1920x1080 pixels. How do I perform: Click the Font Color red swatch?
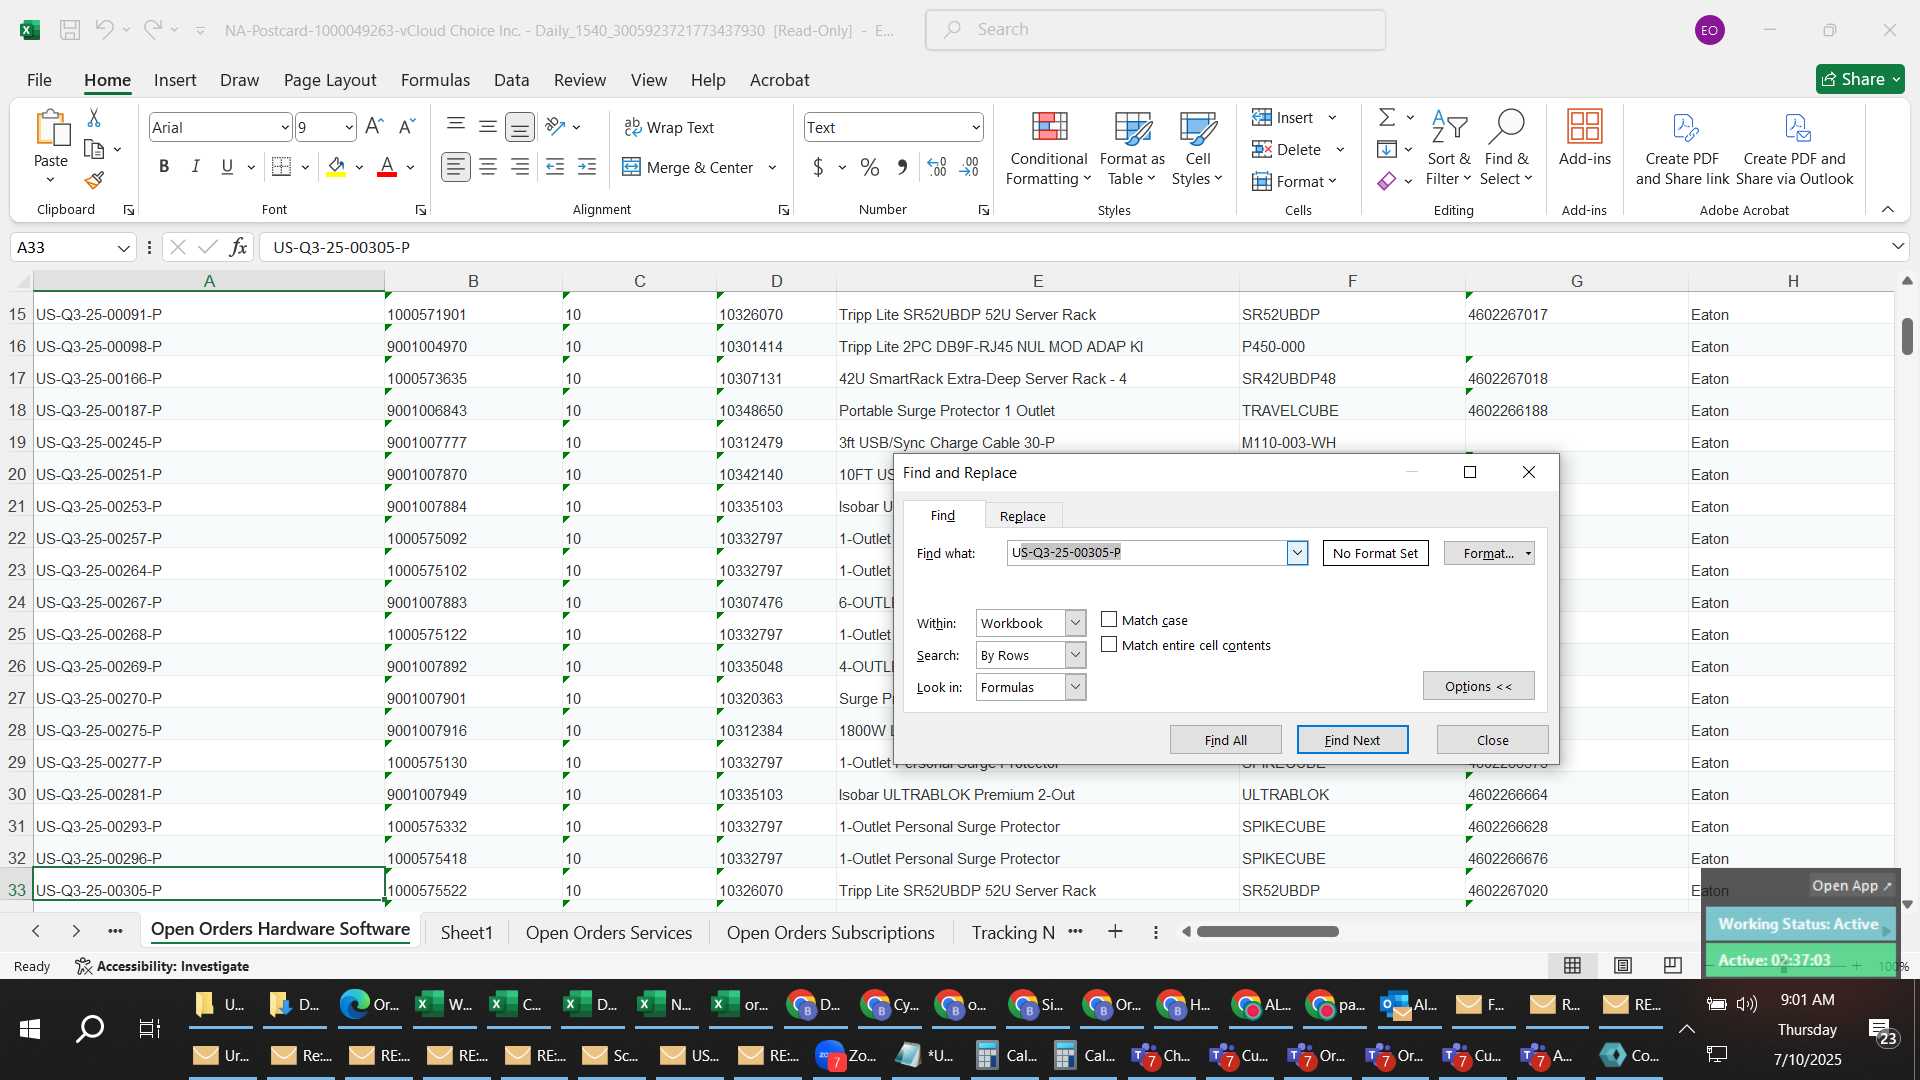tap(387, 167)
